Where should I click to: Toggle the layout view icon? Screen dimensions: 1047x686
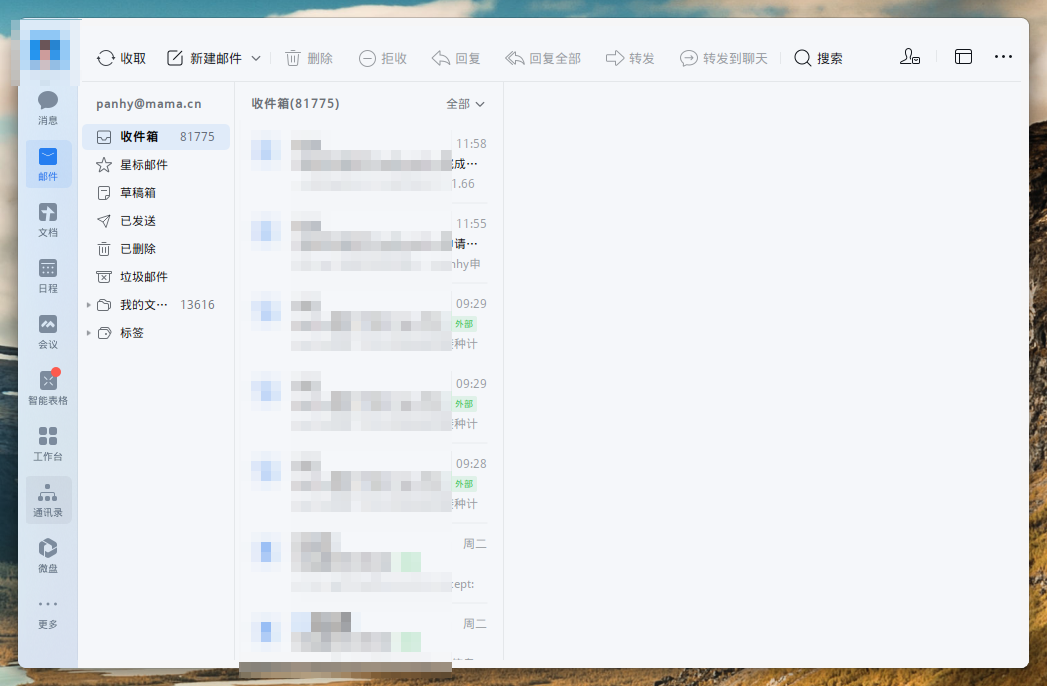pyautogui.click(x=963, y=57)
